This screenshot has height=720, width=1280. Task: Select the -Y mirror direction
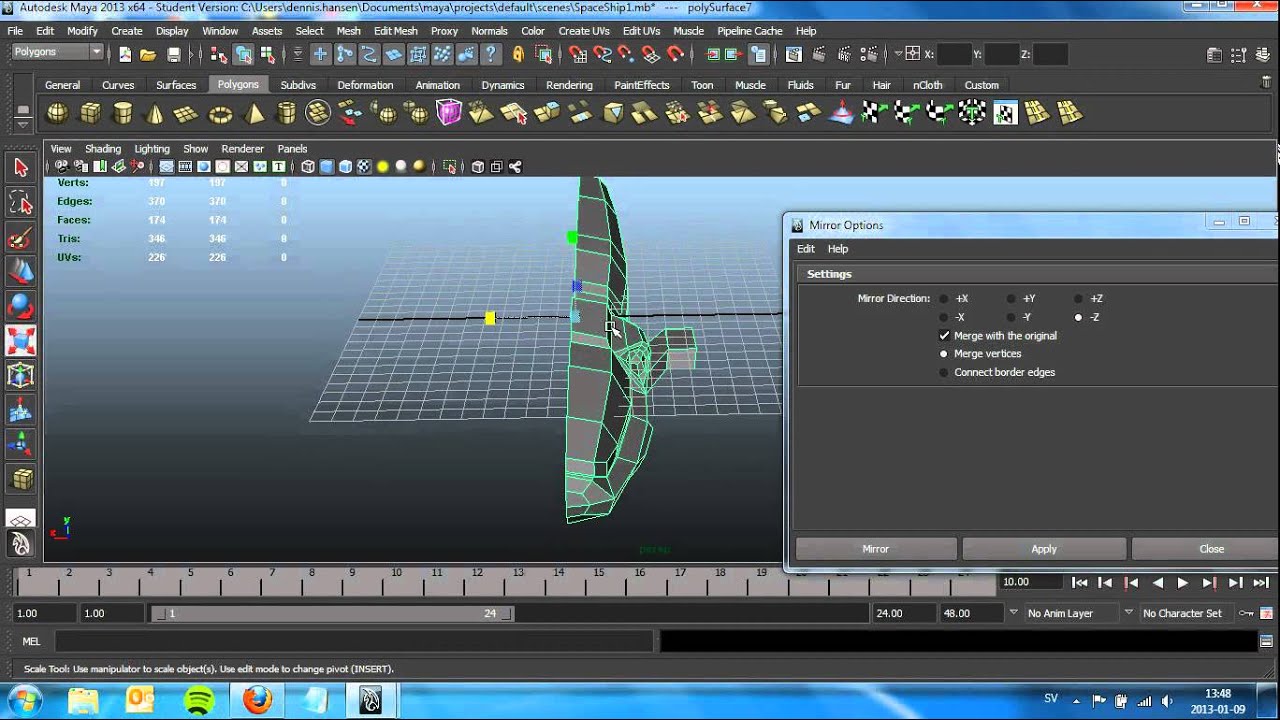point(1011,317)
